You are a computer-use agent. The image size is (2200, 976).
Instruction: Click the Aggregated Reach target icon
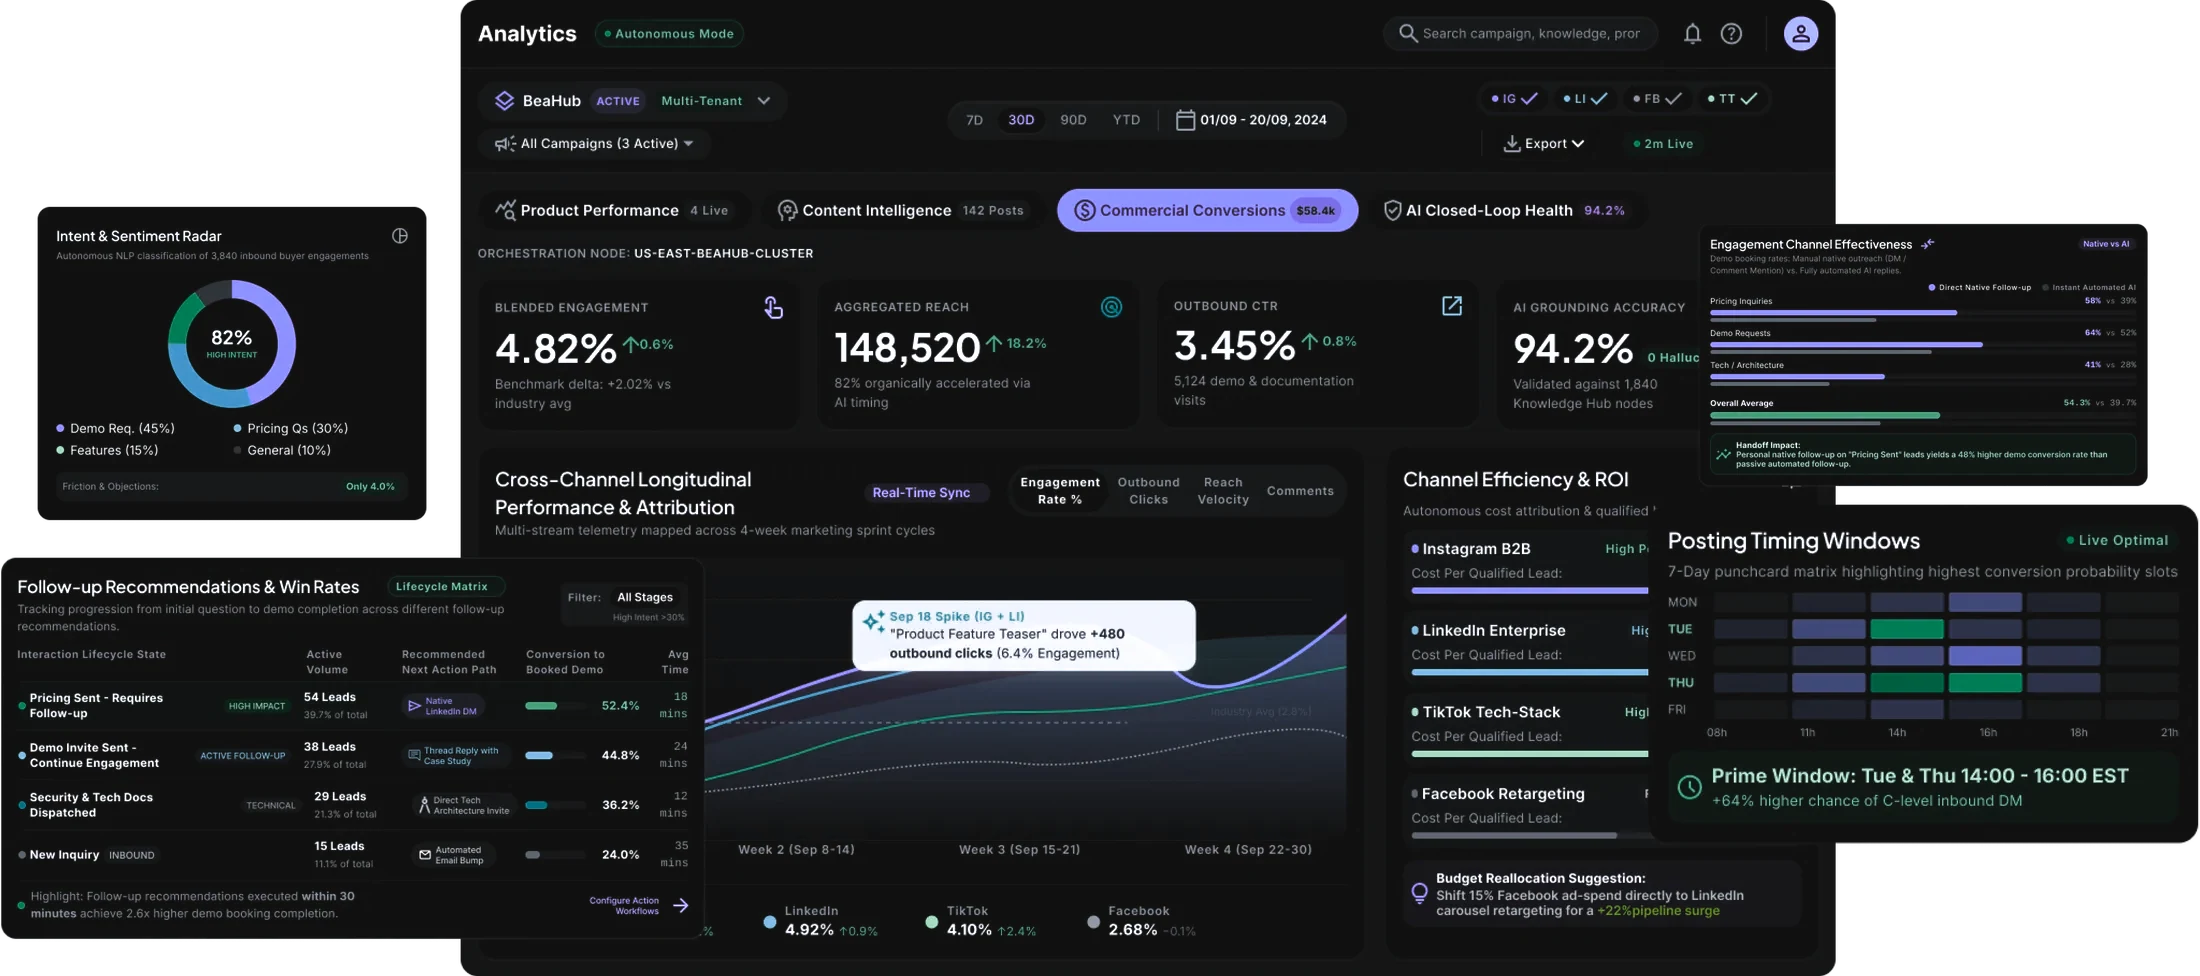point(1111,307)
